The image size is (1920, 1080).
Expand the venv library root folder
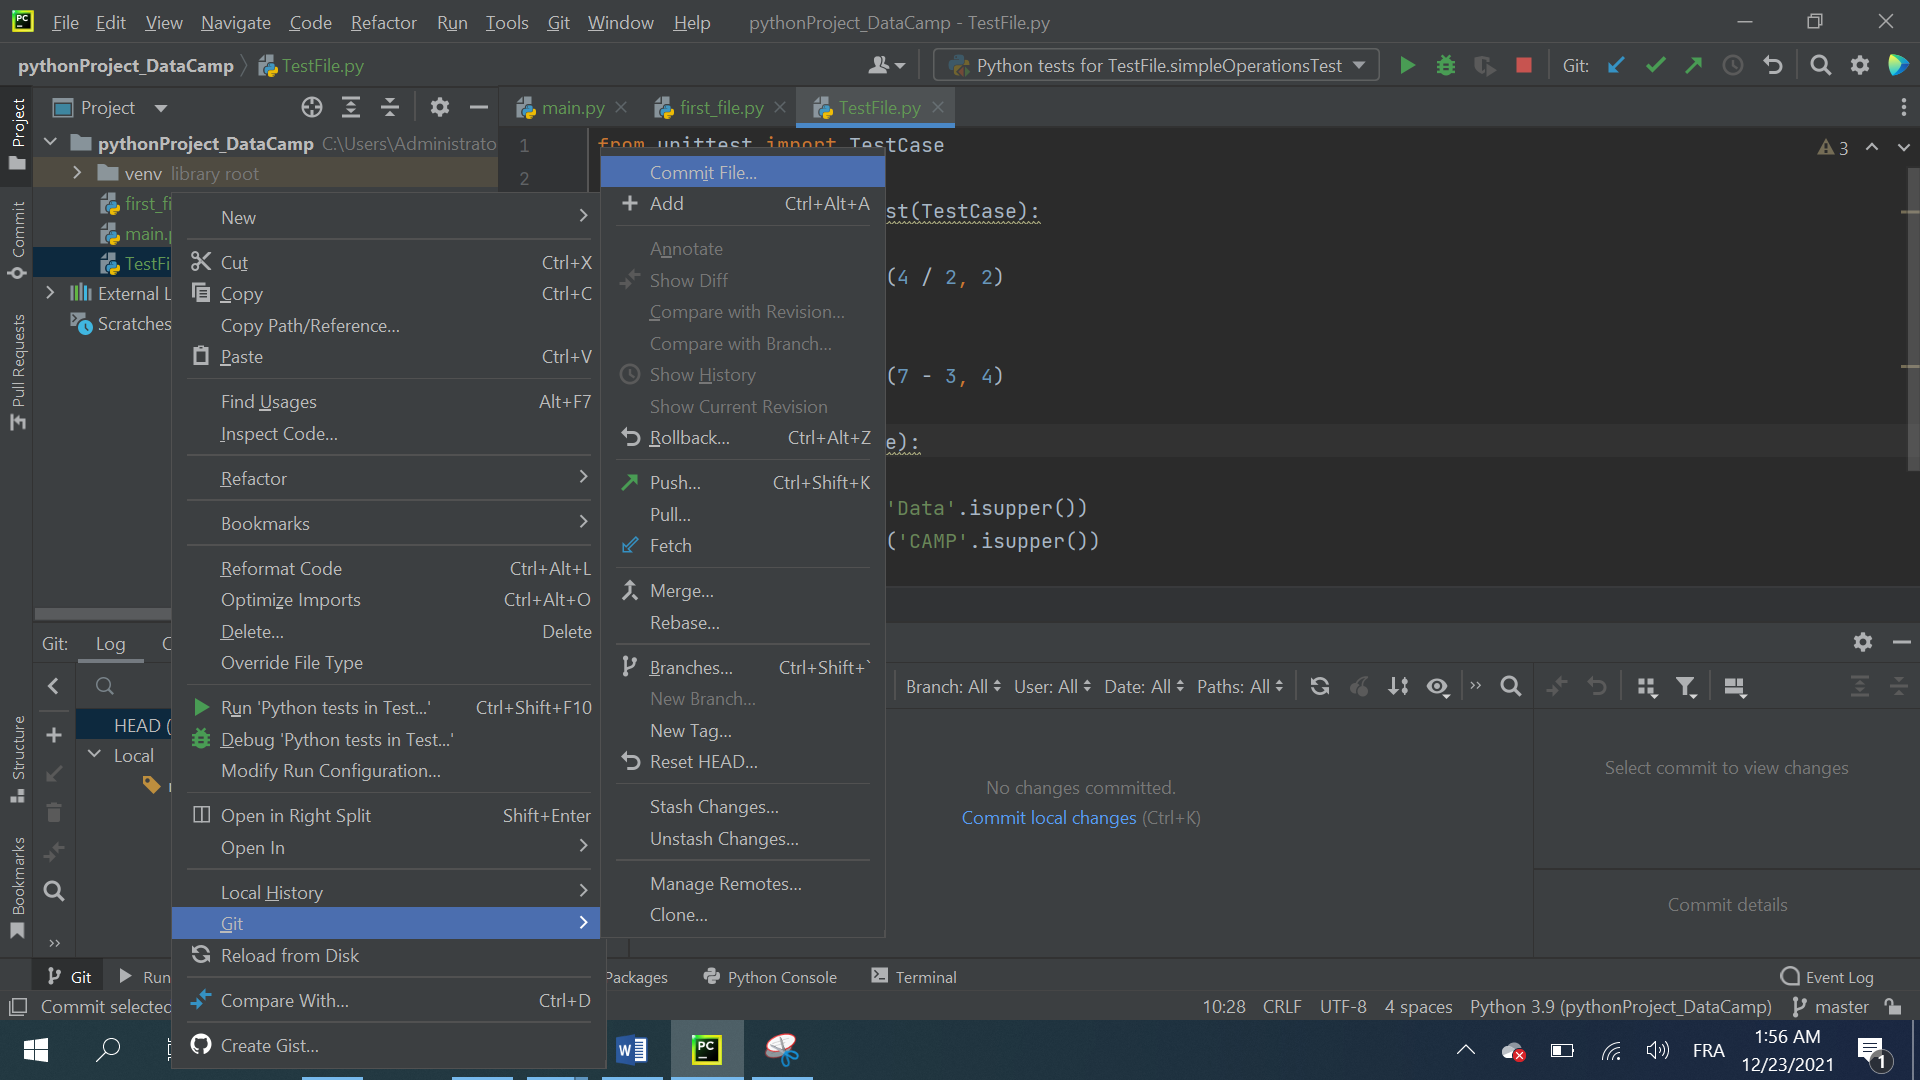click(77, 173)
